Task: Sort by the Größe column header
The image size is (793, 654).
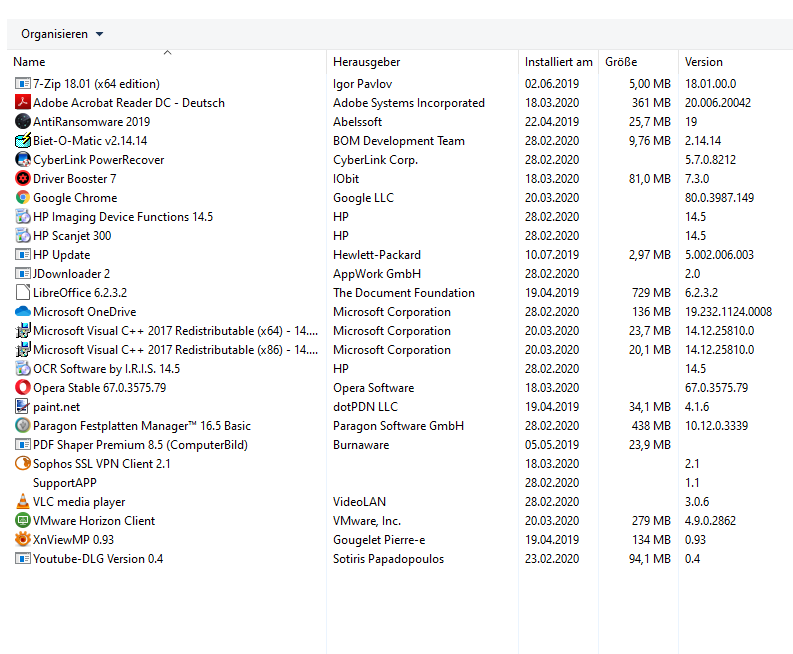Action: click(638, 62)
